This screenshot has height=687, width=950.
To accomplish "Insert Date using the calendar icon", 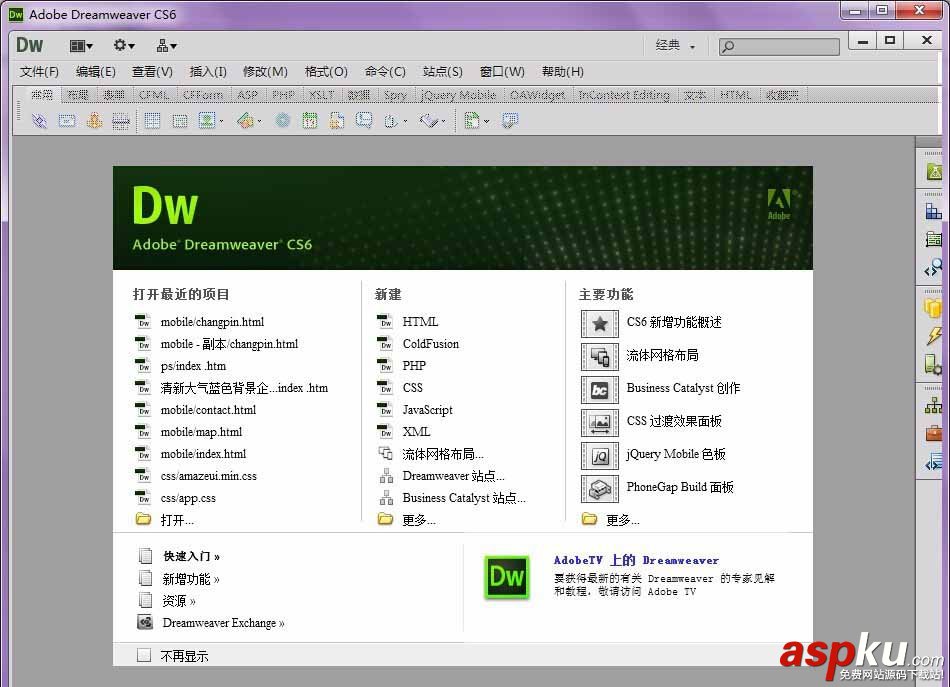I will coord(310,121).
